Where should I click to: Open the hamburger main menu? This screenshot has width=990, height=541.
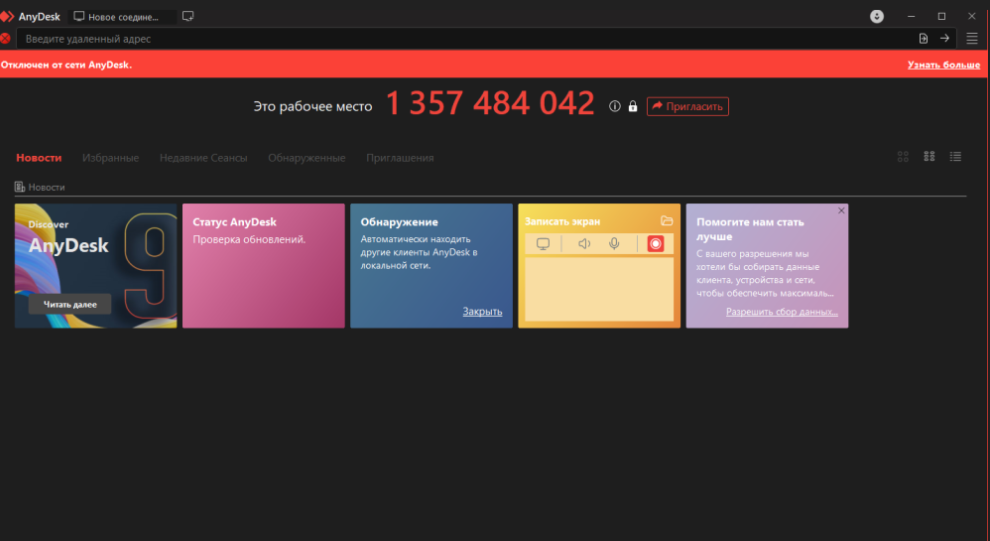[x=972, y=39]
